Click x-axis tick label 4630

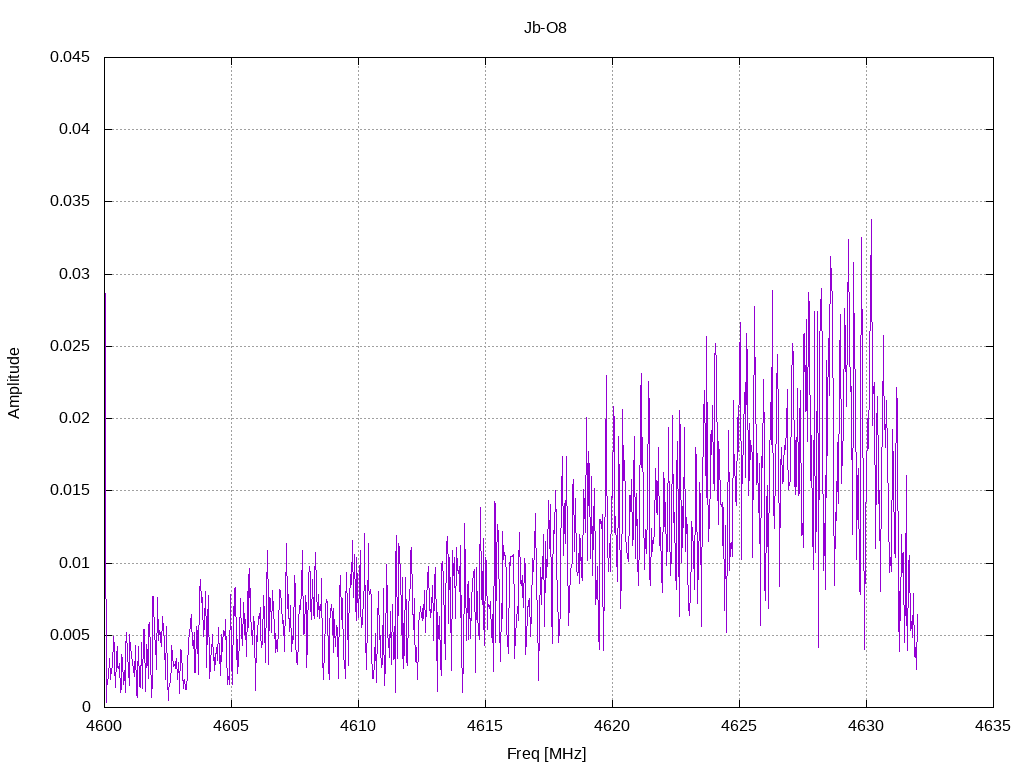pyautogui.click(x=866, y=726)
